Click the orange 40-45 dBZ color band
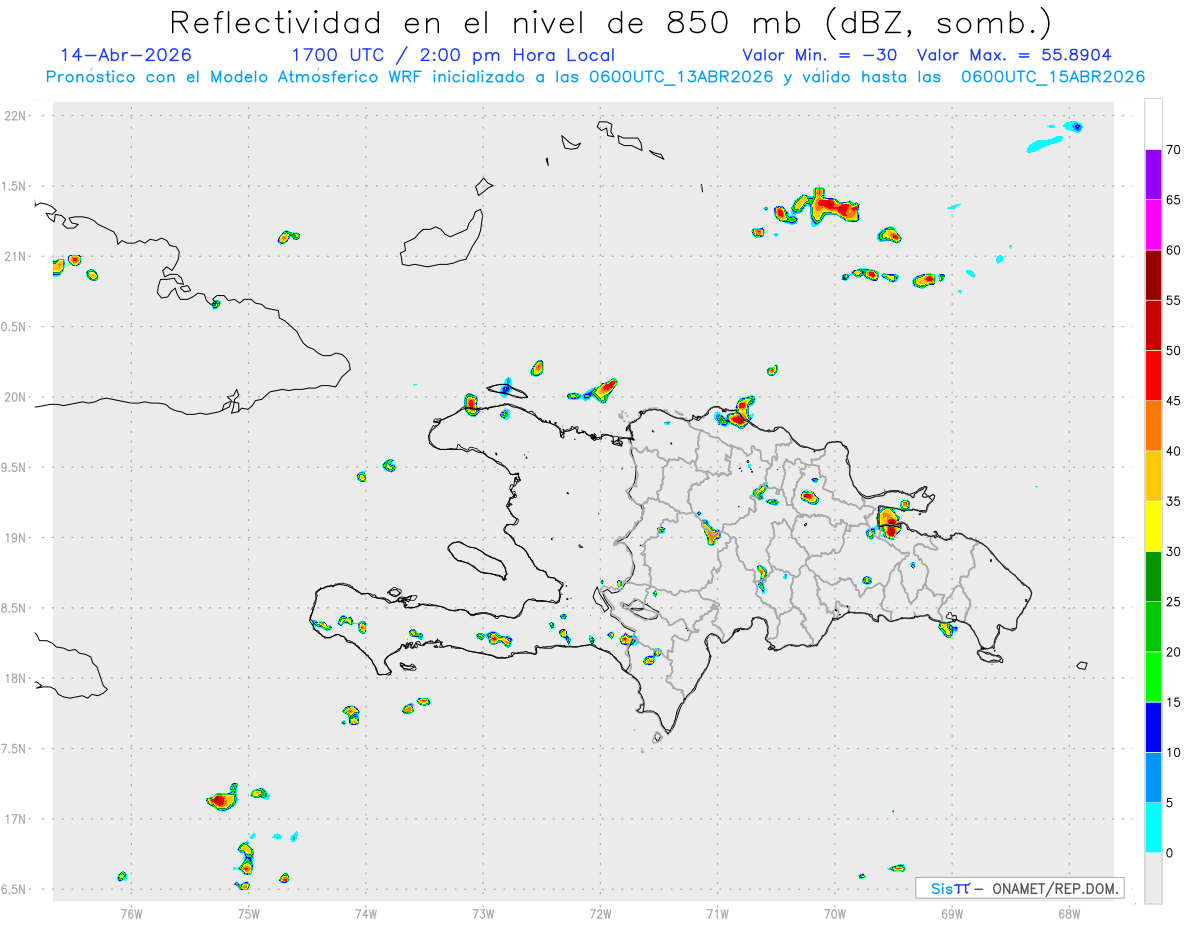Image resolution: width=1200 pixels, height=927 pixels. point(1153,426)
